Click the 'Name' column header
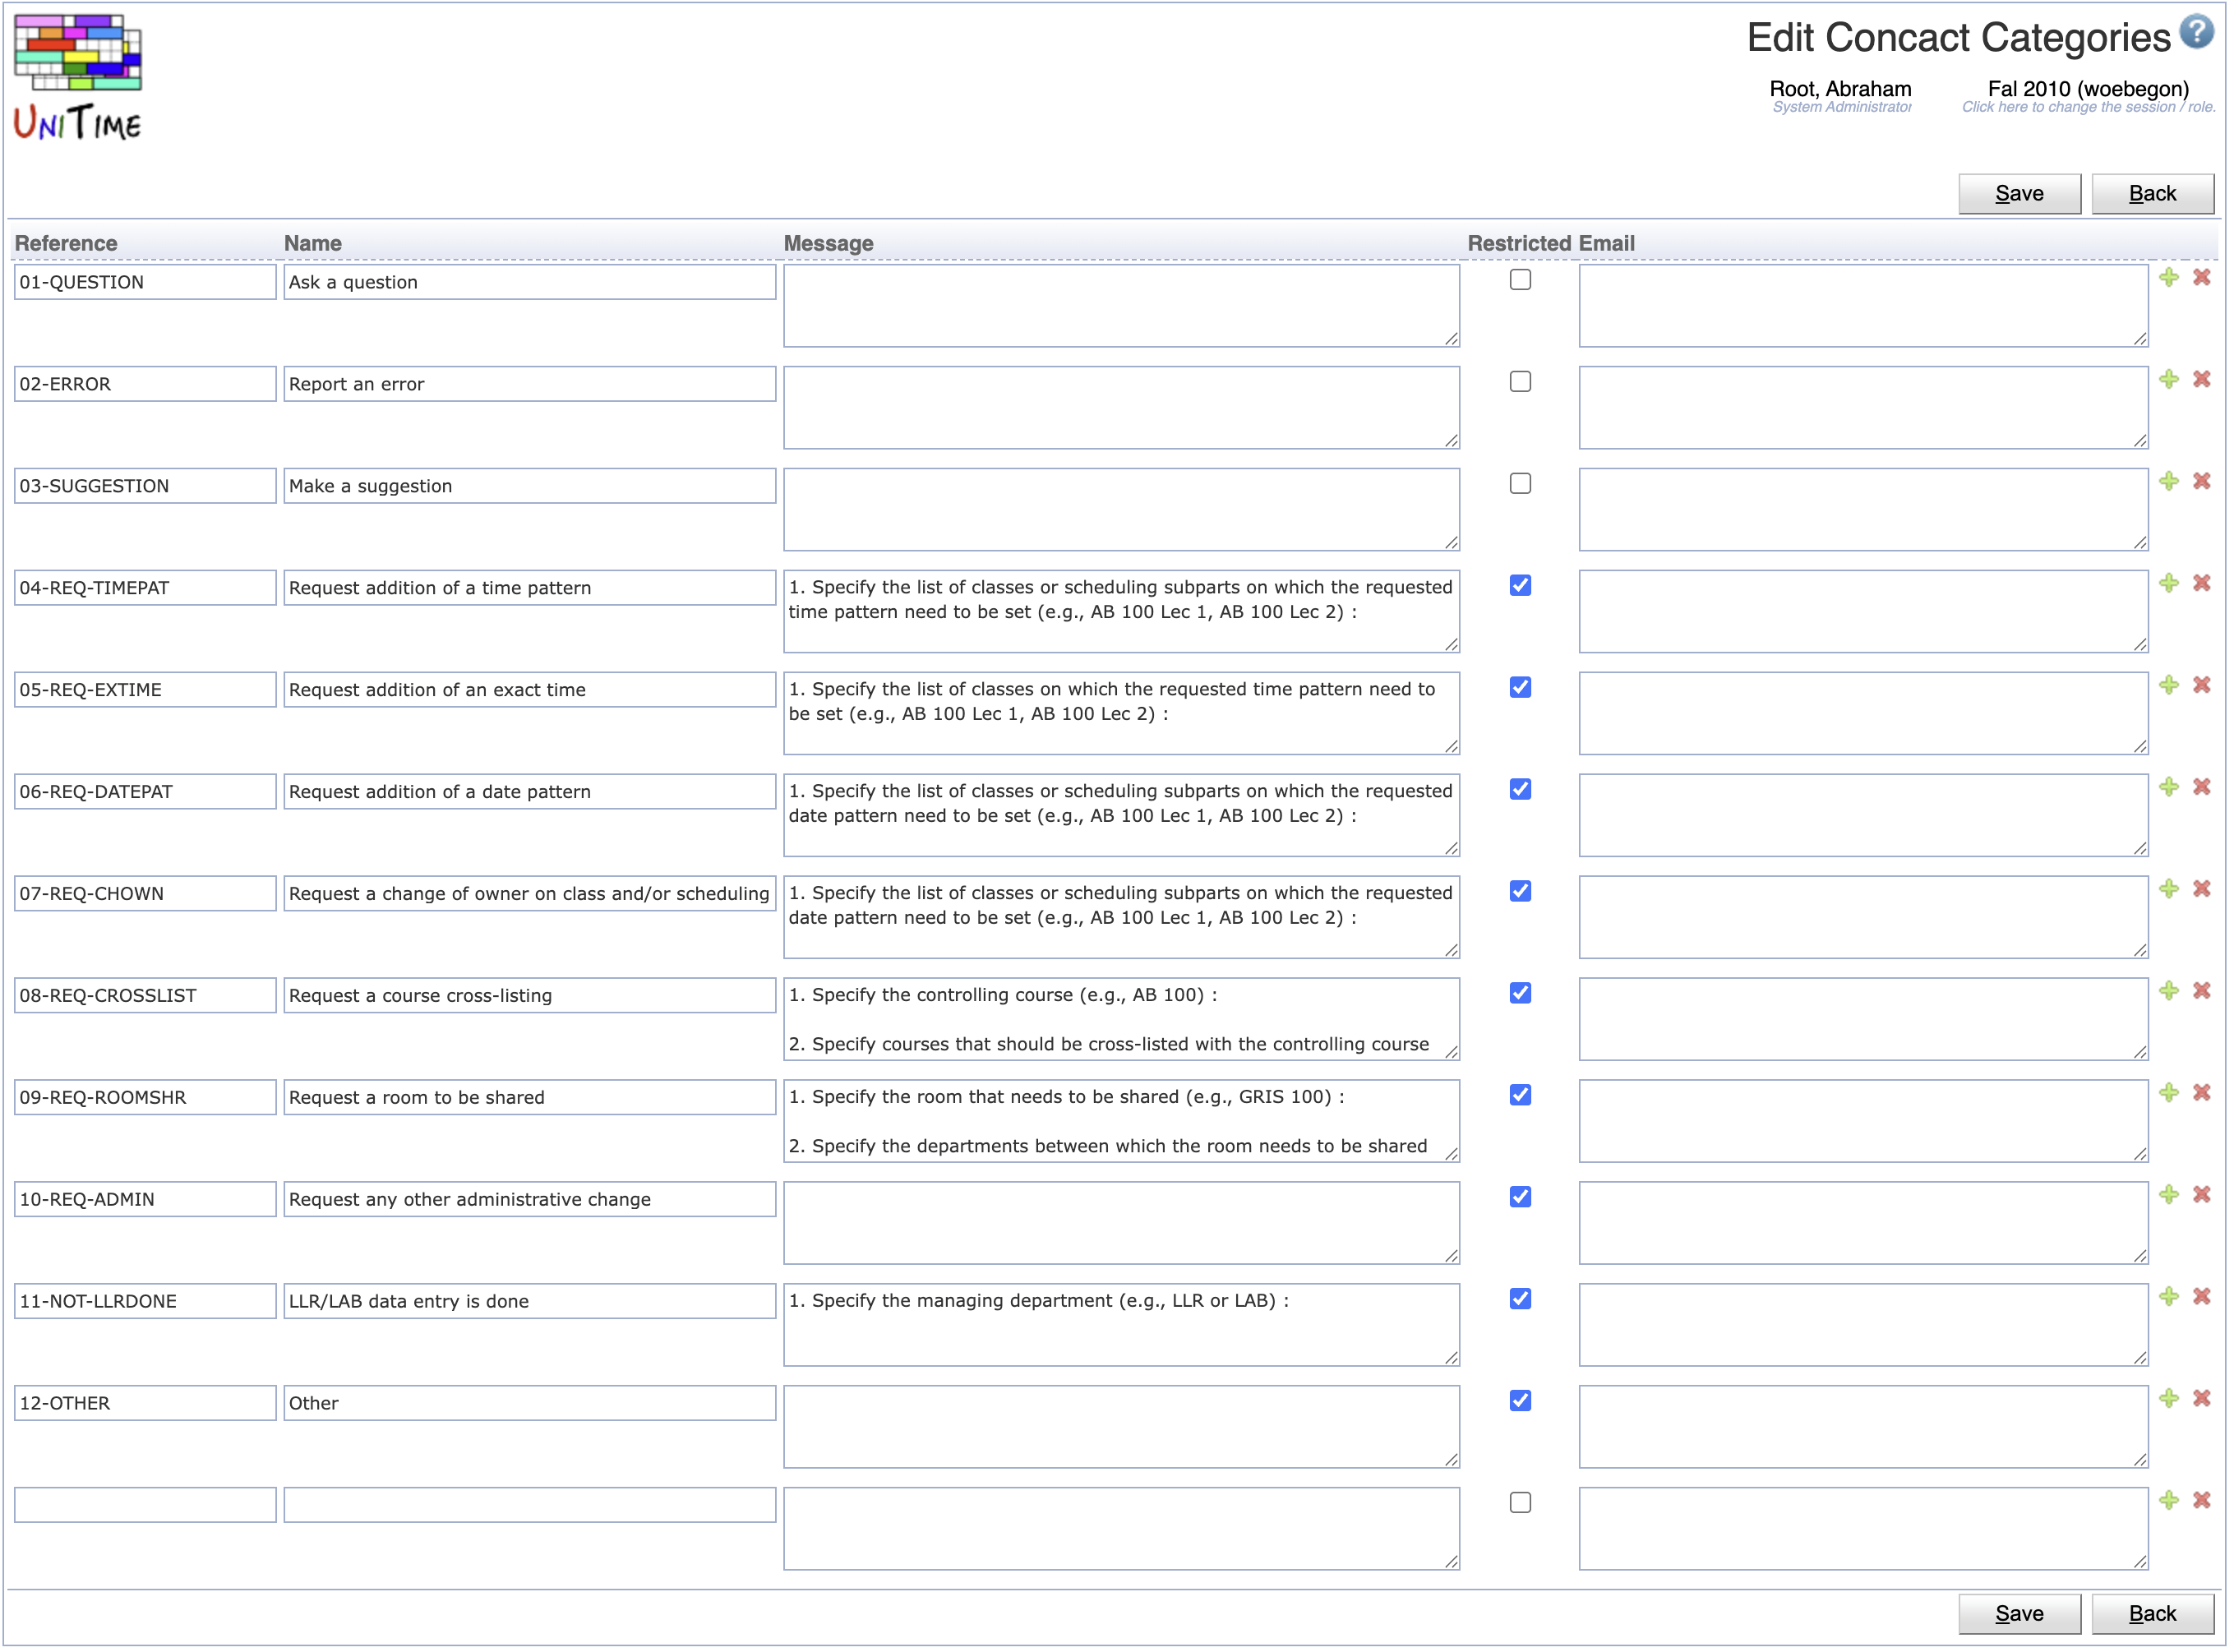Image resolution: width=2234 pixels, height=1652 pixels. 313,244
